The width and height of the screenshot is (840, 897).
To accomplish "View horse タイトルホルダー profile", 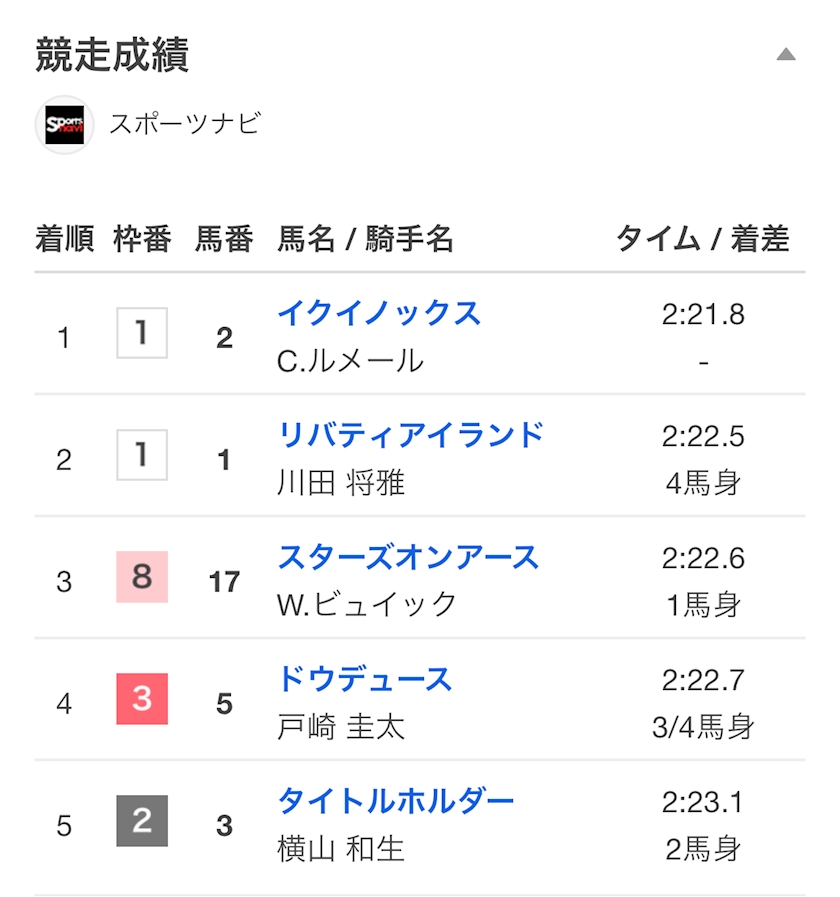I will click(396, 801).
